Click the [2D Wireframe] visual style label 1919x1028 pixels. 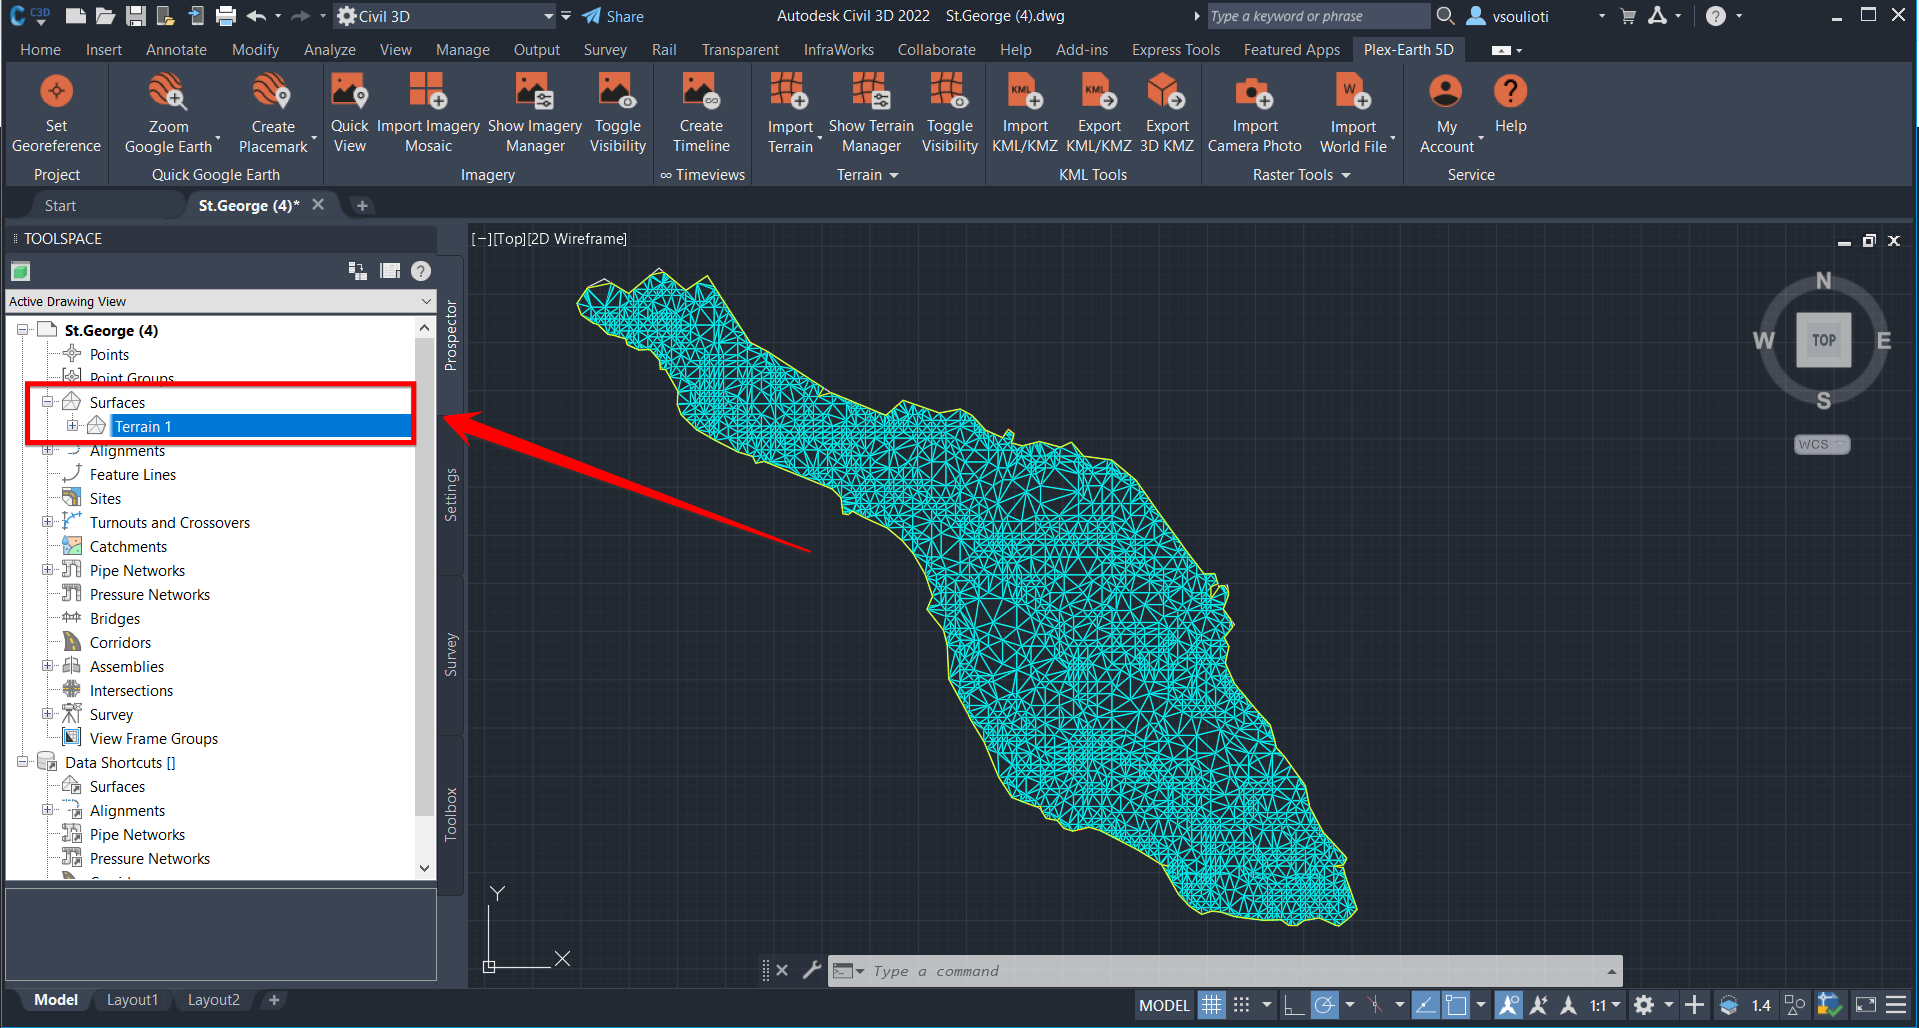577,239
